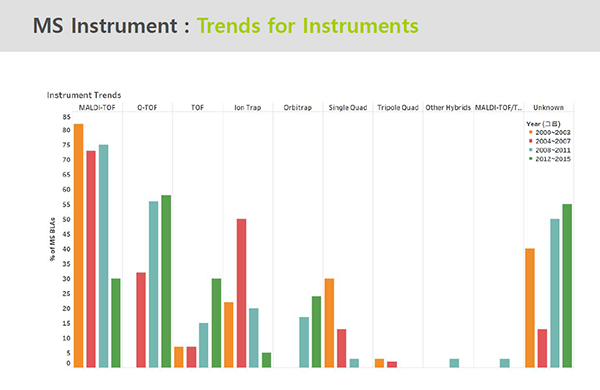Select the green Q-TOF bar
Image resolution: width=600 pixels, height=390 pixels.
[x=166, y=281]
